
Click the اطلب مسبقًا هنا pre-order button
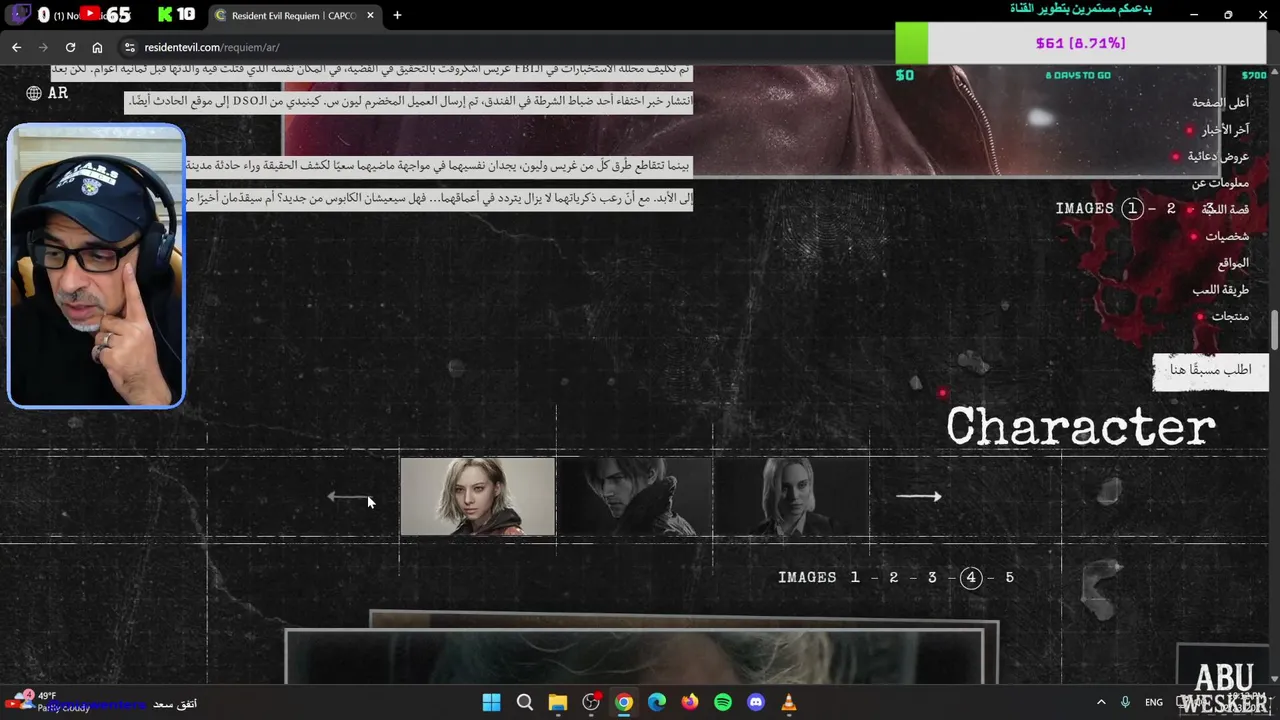point(1210,370)
